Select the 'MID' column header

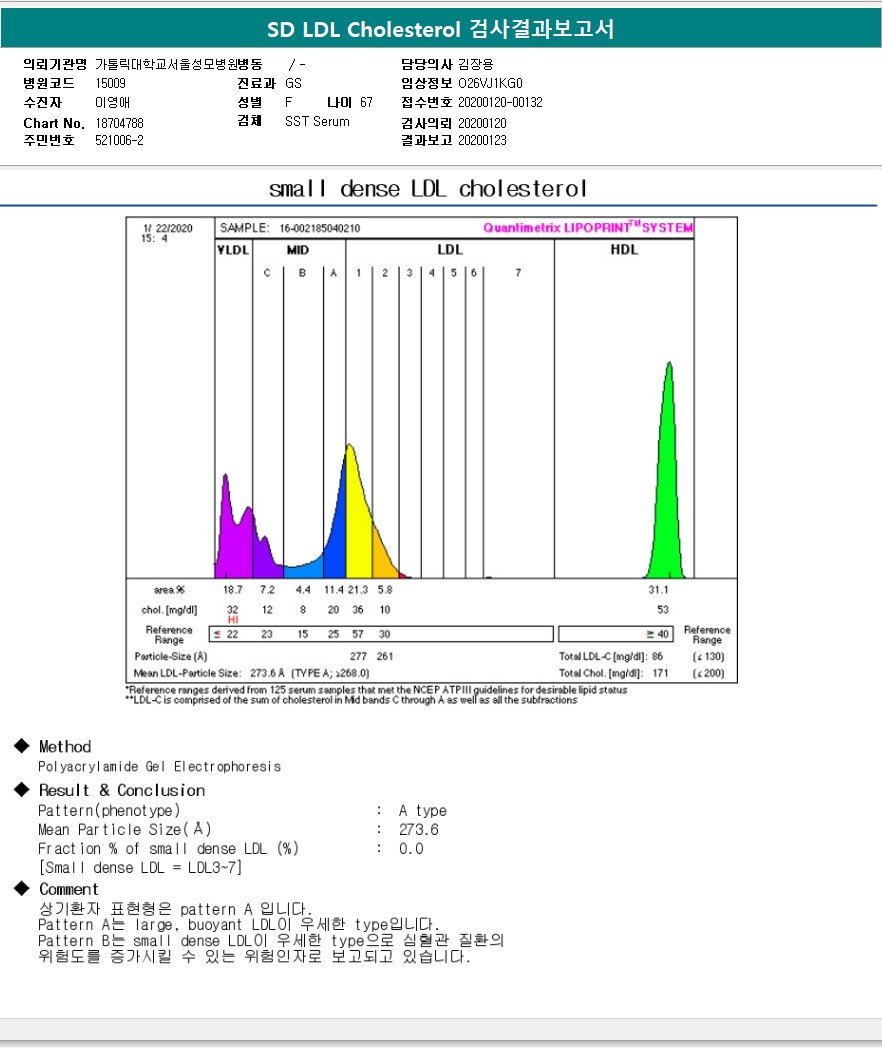[298, 250]
